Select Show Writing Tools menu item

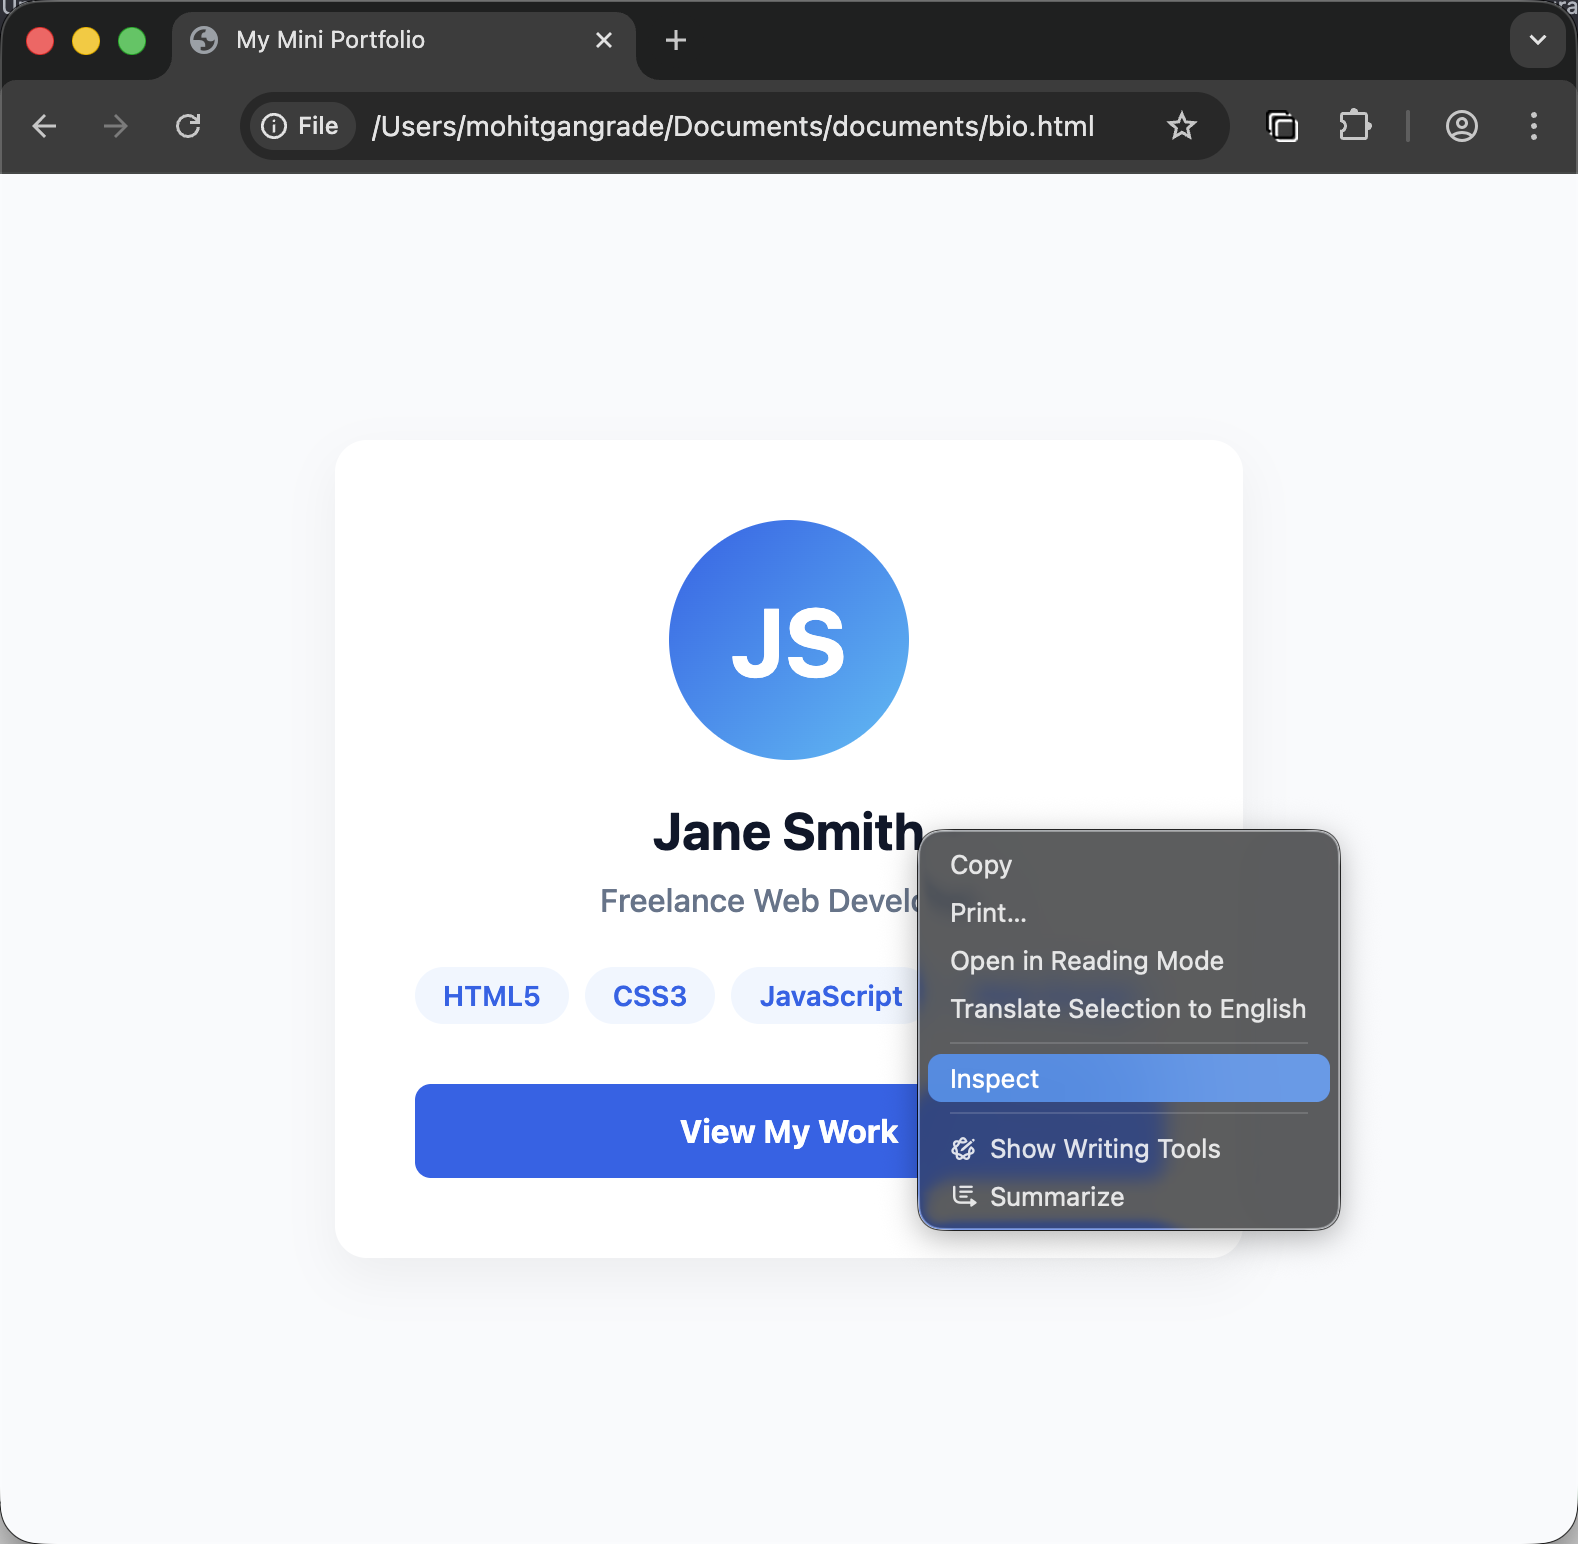pos(1128,1149)
